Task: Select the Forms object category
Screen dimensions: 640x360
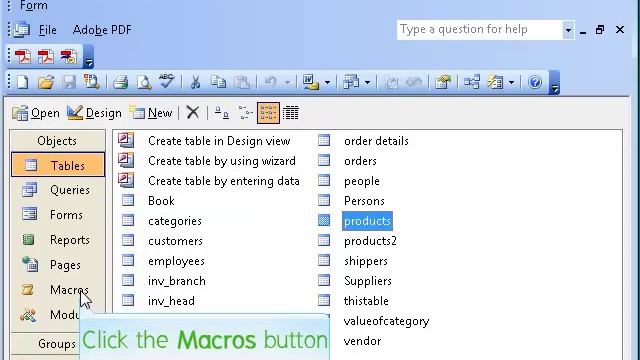Action: coord(58,215)
